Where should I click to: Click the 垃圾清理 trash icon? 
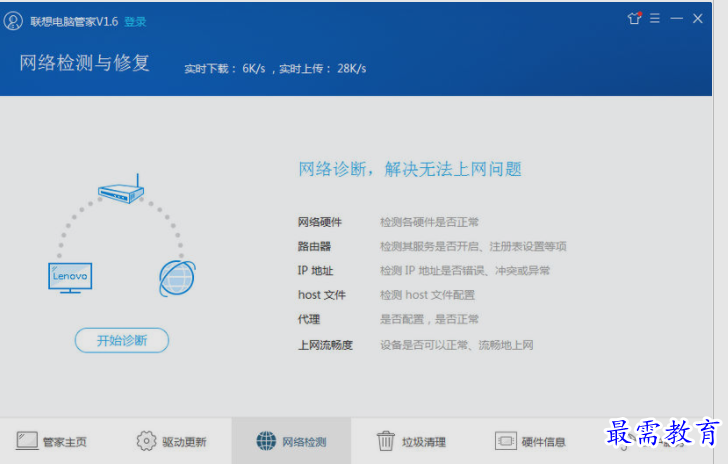pyautogui.click(x=385, y=441)
